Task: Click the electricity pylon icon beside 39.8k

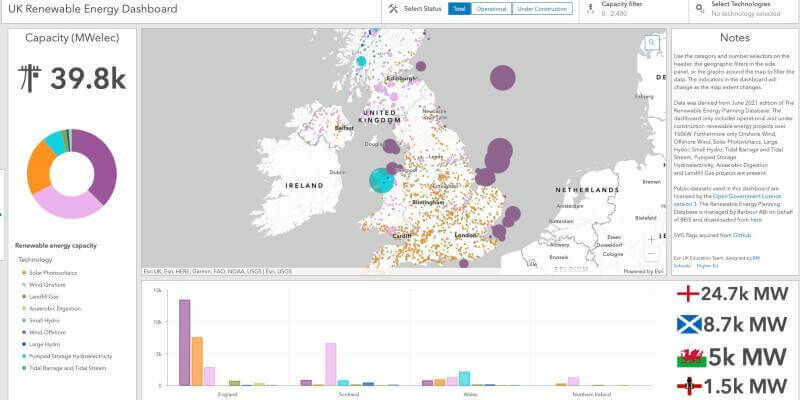Action: coord(30,78)
